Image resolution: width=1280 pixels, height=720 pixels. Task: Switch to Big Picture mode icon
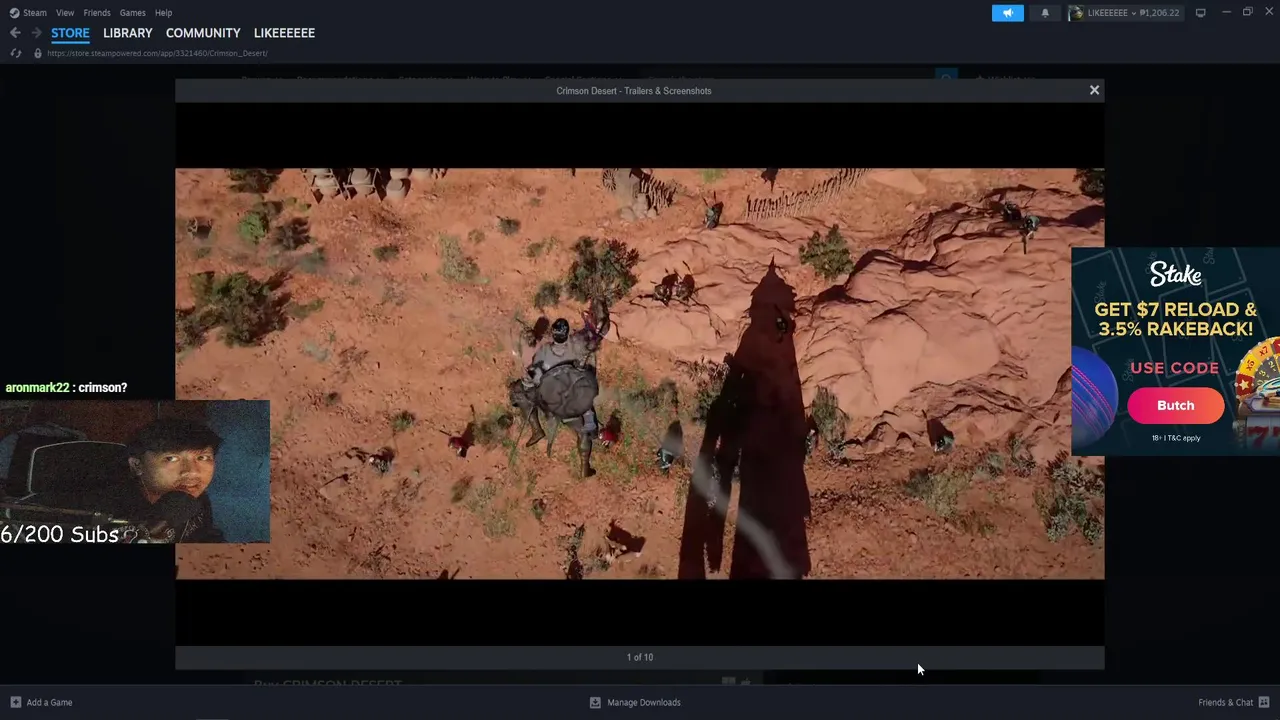(1200, 13)
